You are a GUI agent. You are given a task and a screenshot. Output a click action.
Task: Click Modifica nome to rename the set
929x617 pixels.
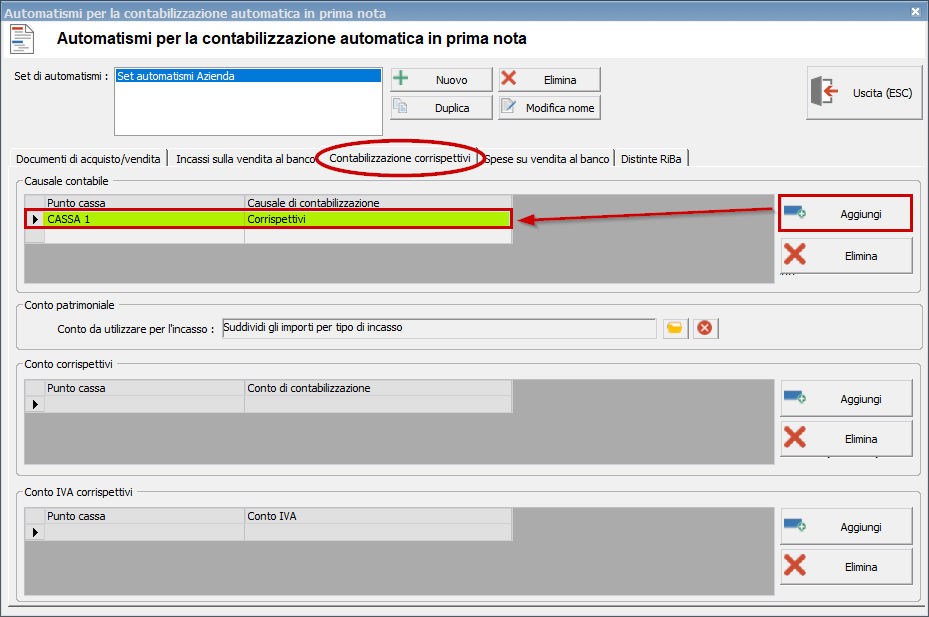pos(549,108)
